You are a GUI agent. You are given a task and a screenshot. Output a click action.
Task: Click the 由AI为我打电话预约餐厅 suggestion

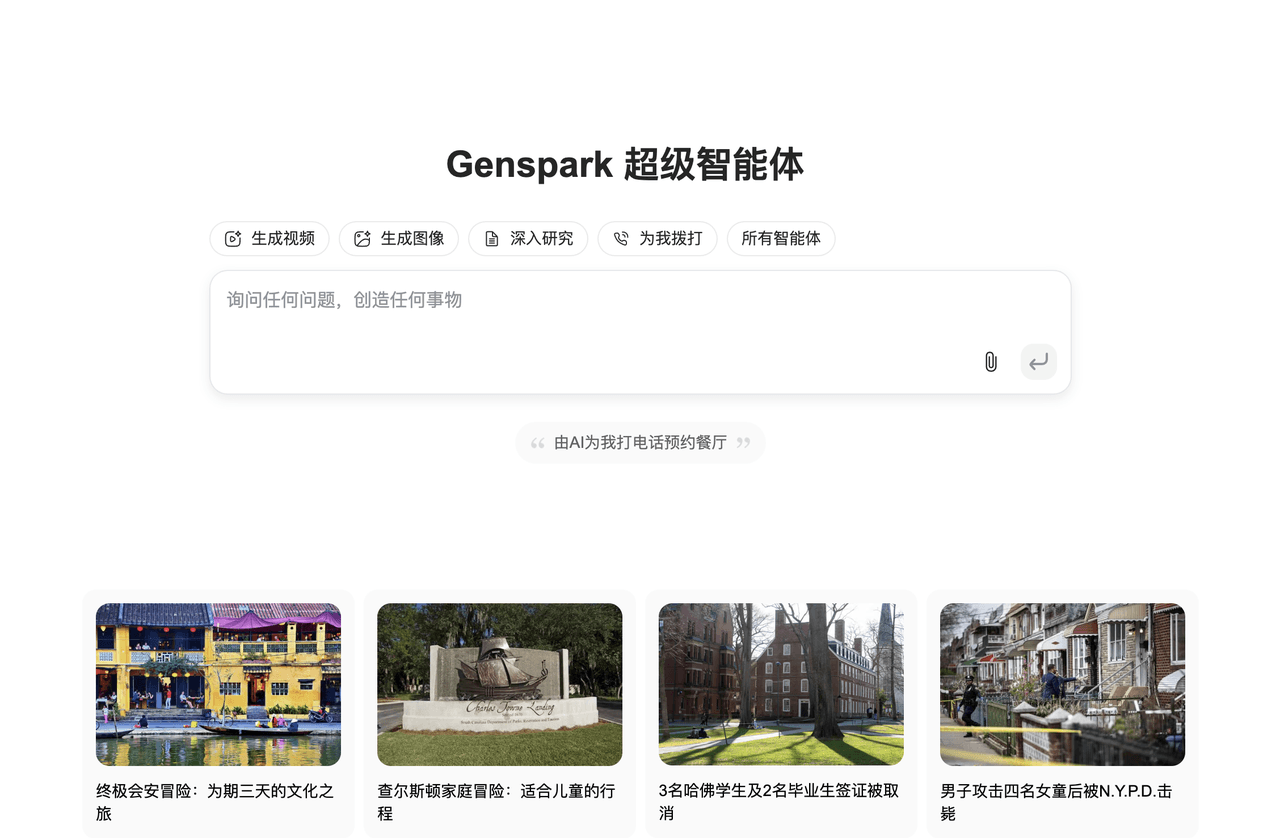(640, 443)
